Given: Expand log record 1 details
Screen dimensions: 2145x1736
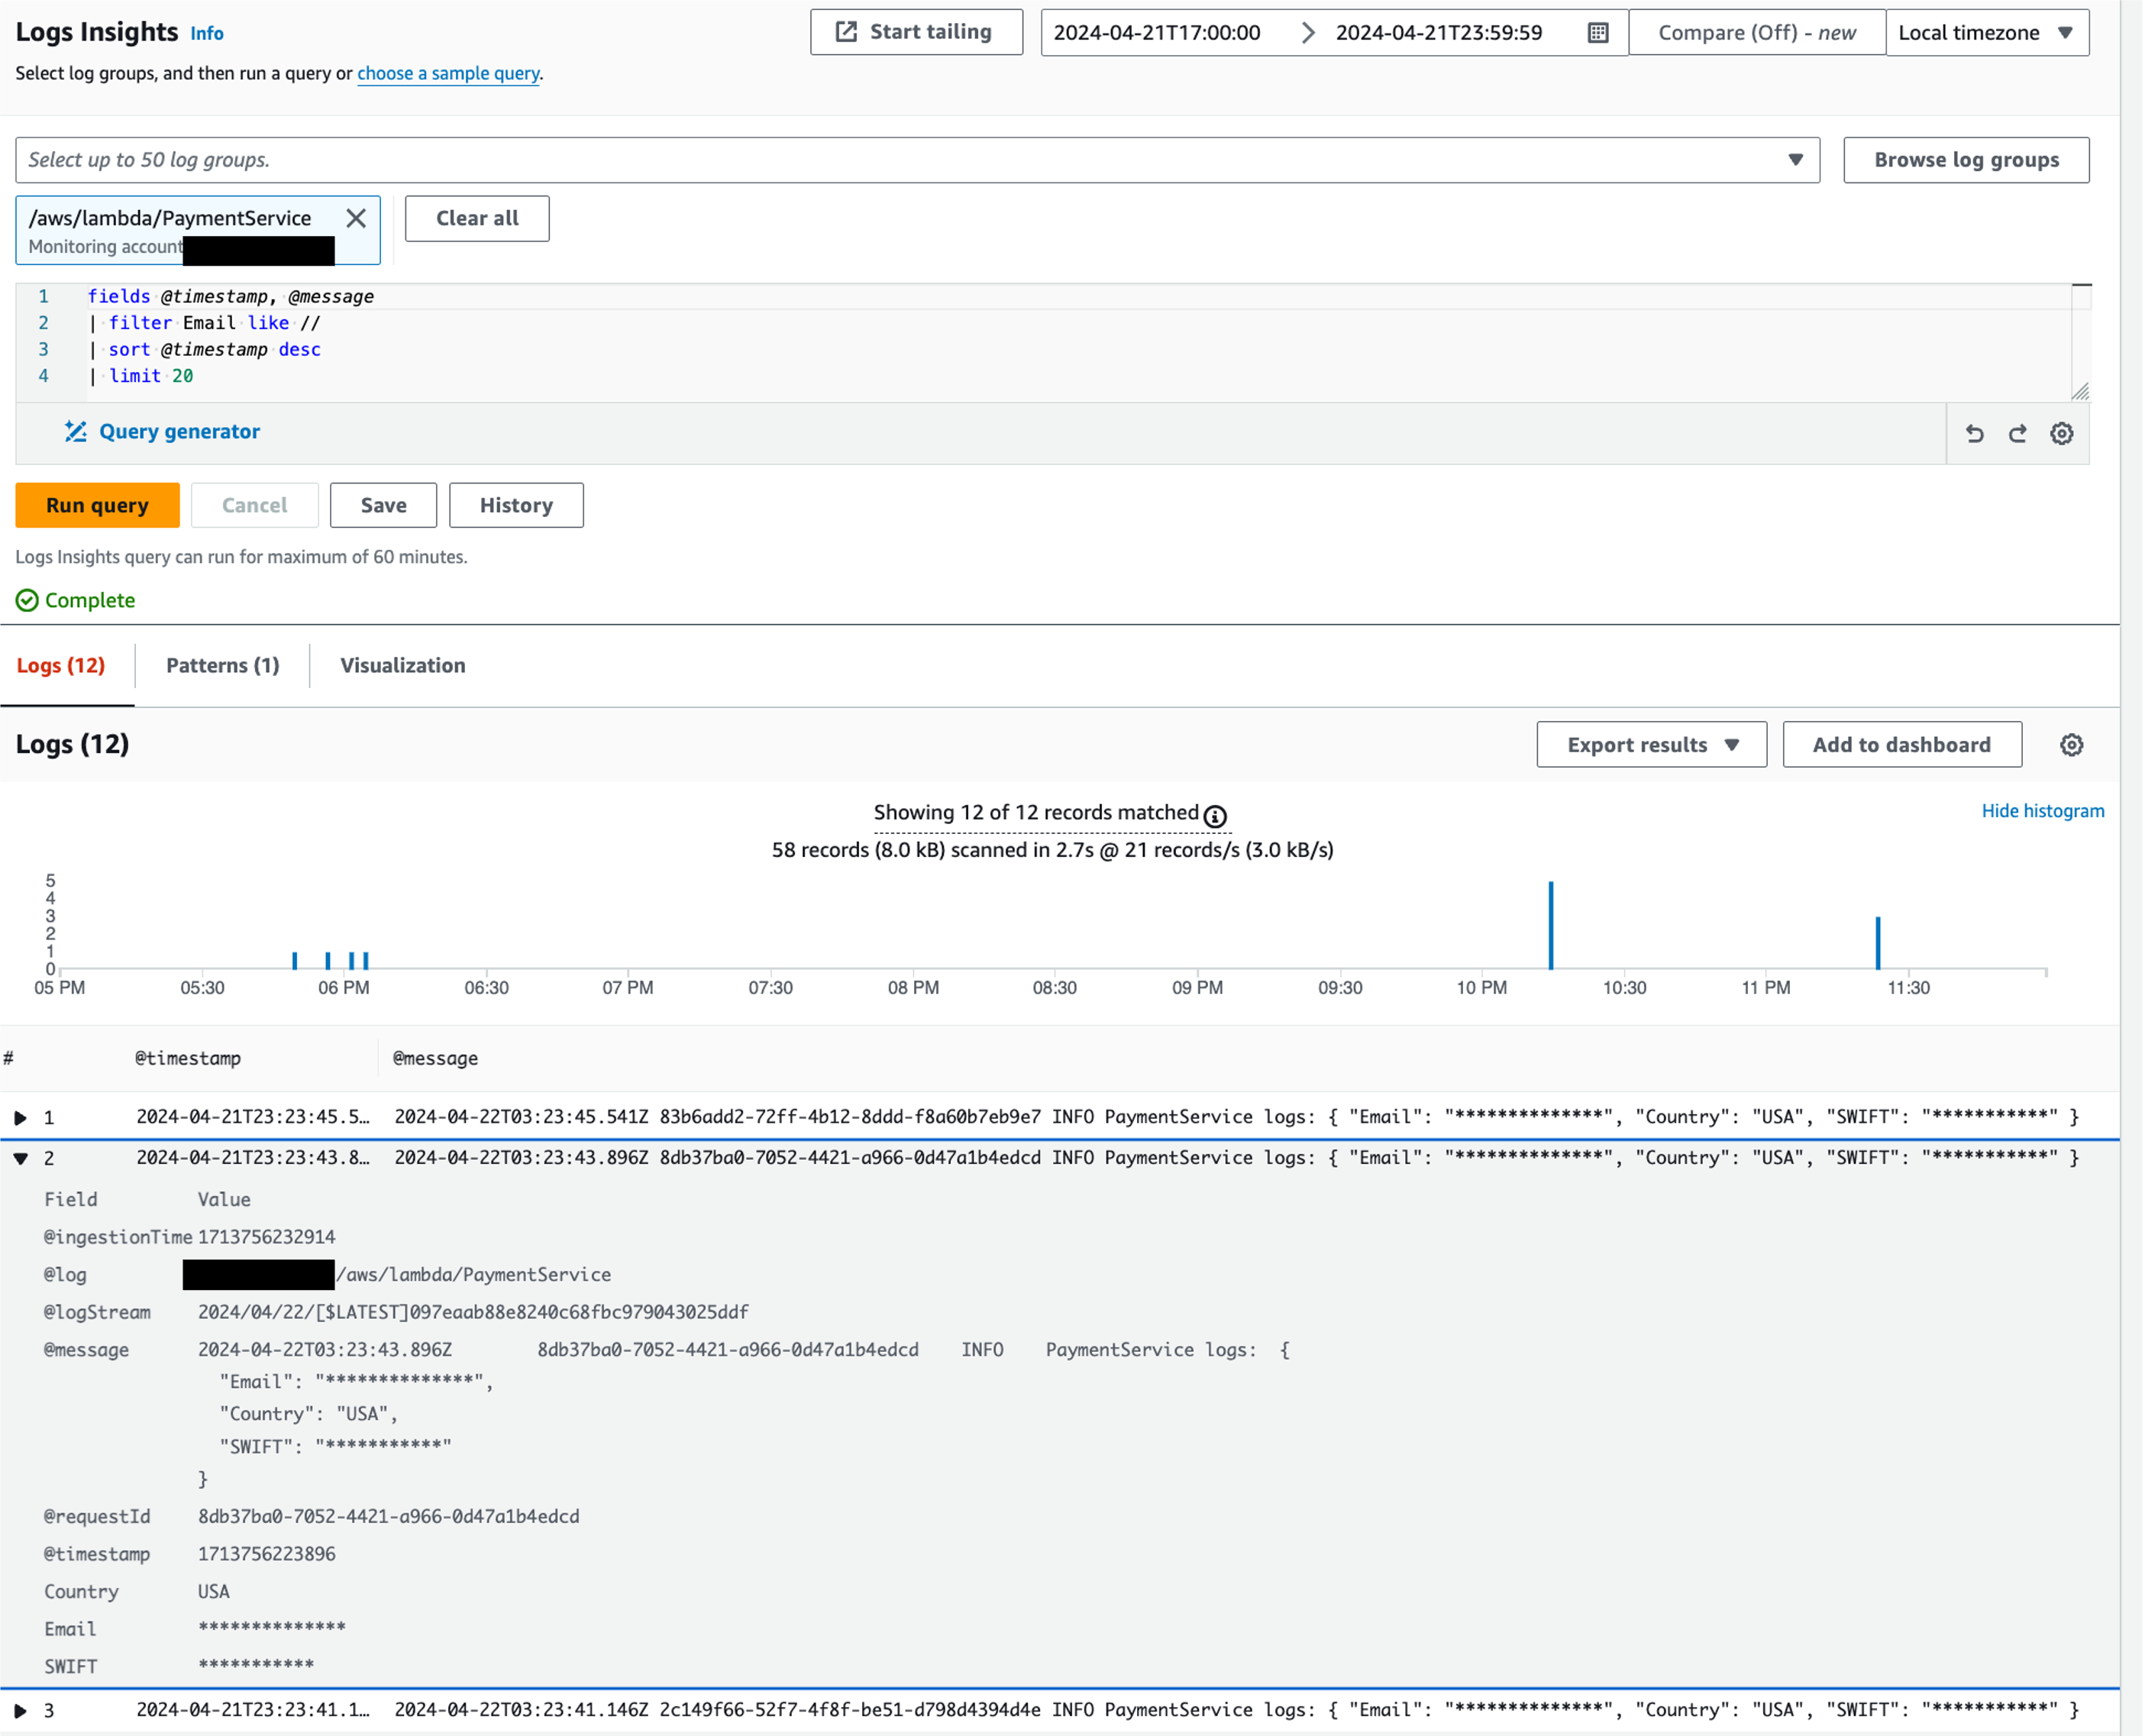Looking at the screenshot, I should pos(22,1117).
